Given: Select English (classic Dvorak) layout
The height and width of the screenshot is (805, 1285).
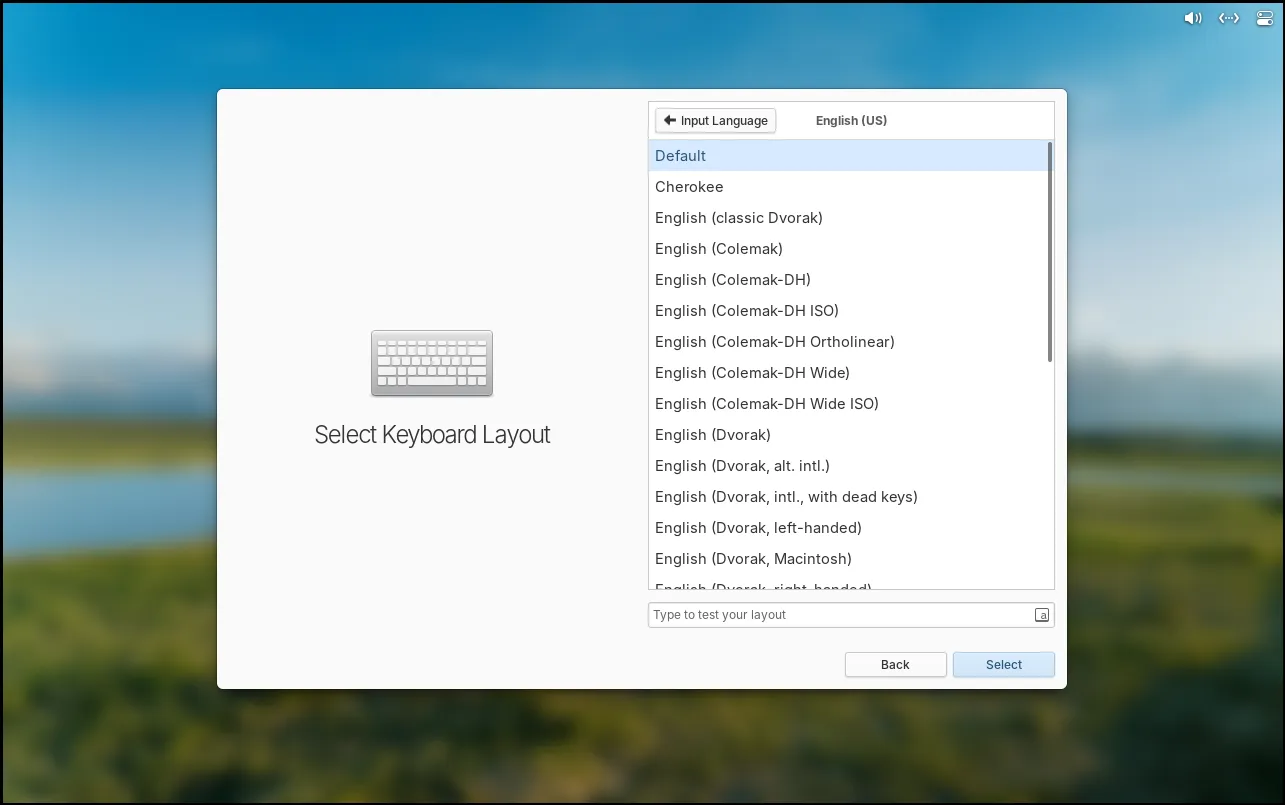Looking at the screenshot, I should pos(739,218).
